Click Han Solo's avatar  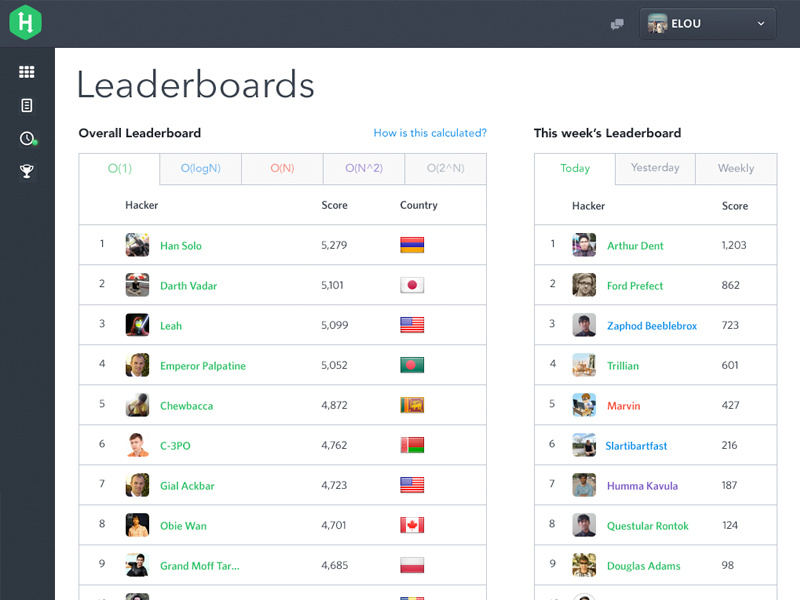pyautogui.click(x=137, y=245)
